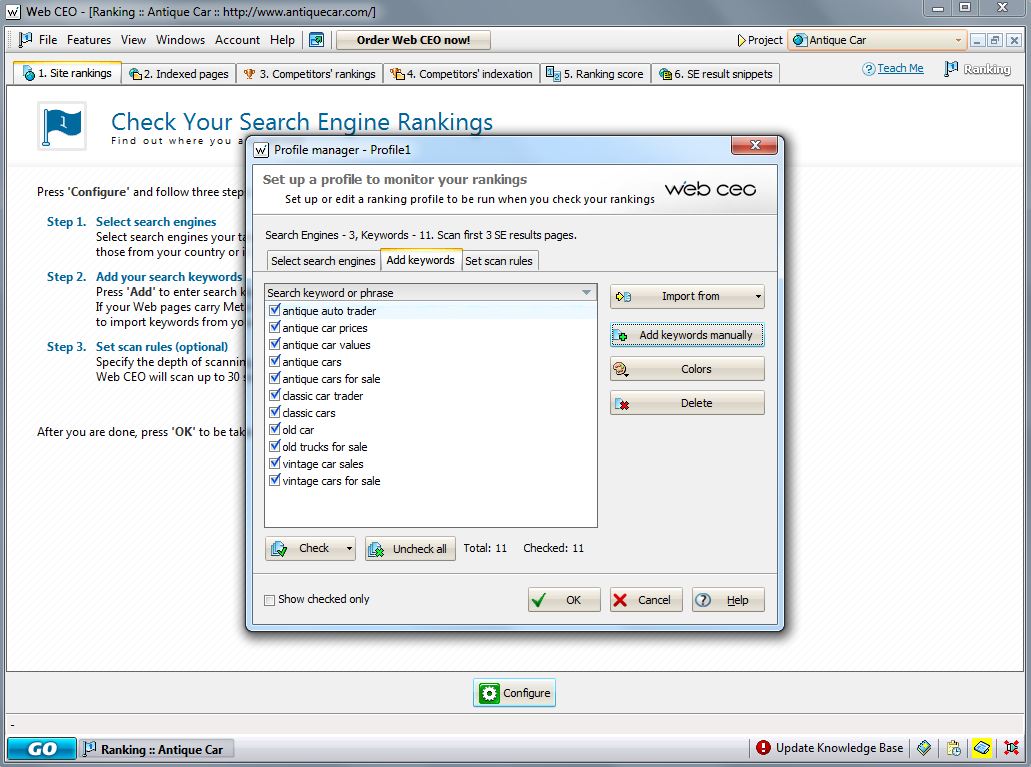Click the Colors button
The image size is (1031, 767).
point(687,369)
